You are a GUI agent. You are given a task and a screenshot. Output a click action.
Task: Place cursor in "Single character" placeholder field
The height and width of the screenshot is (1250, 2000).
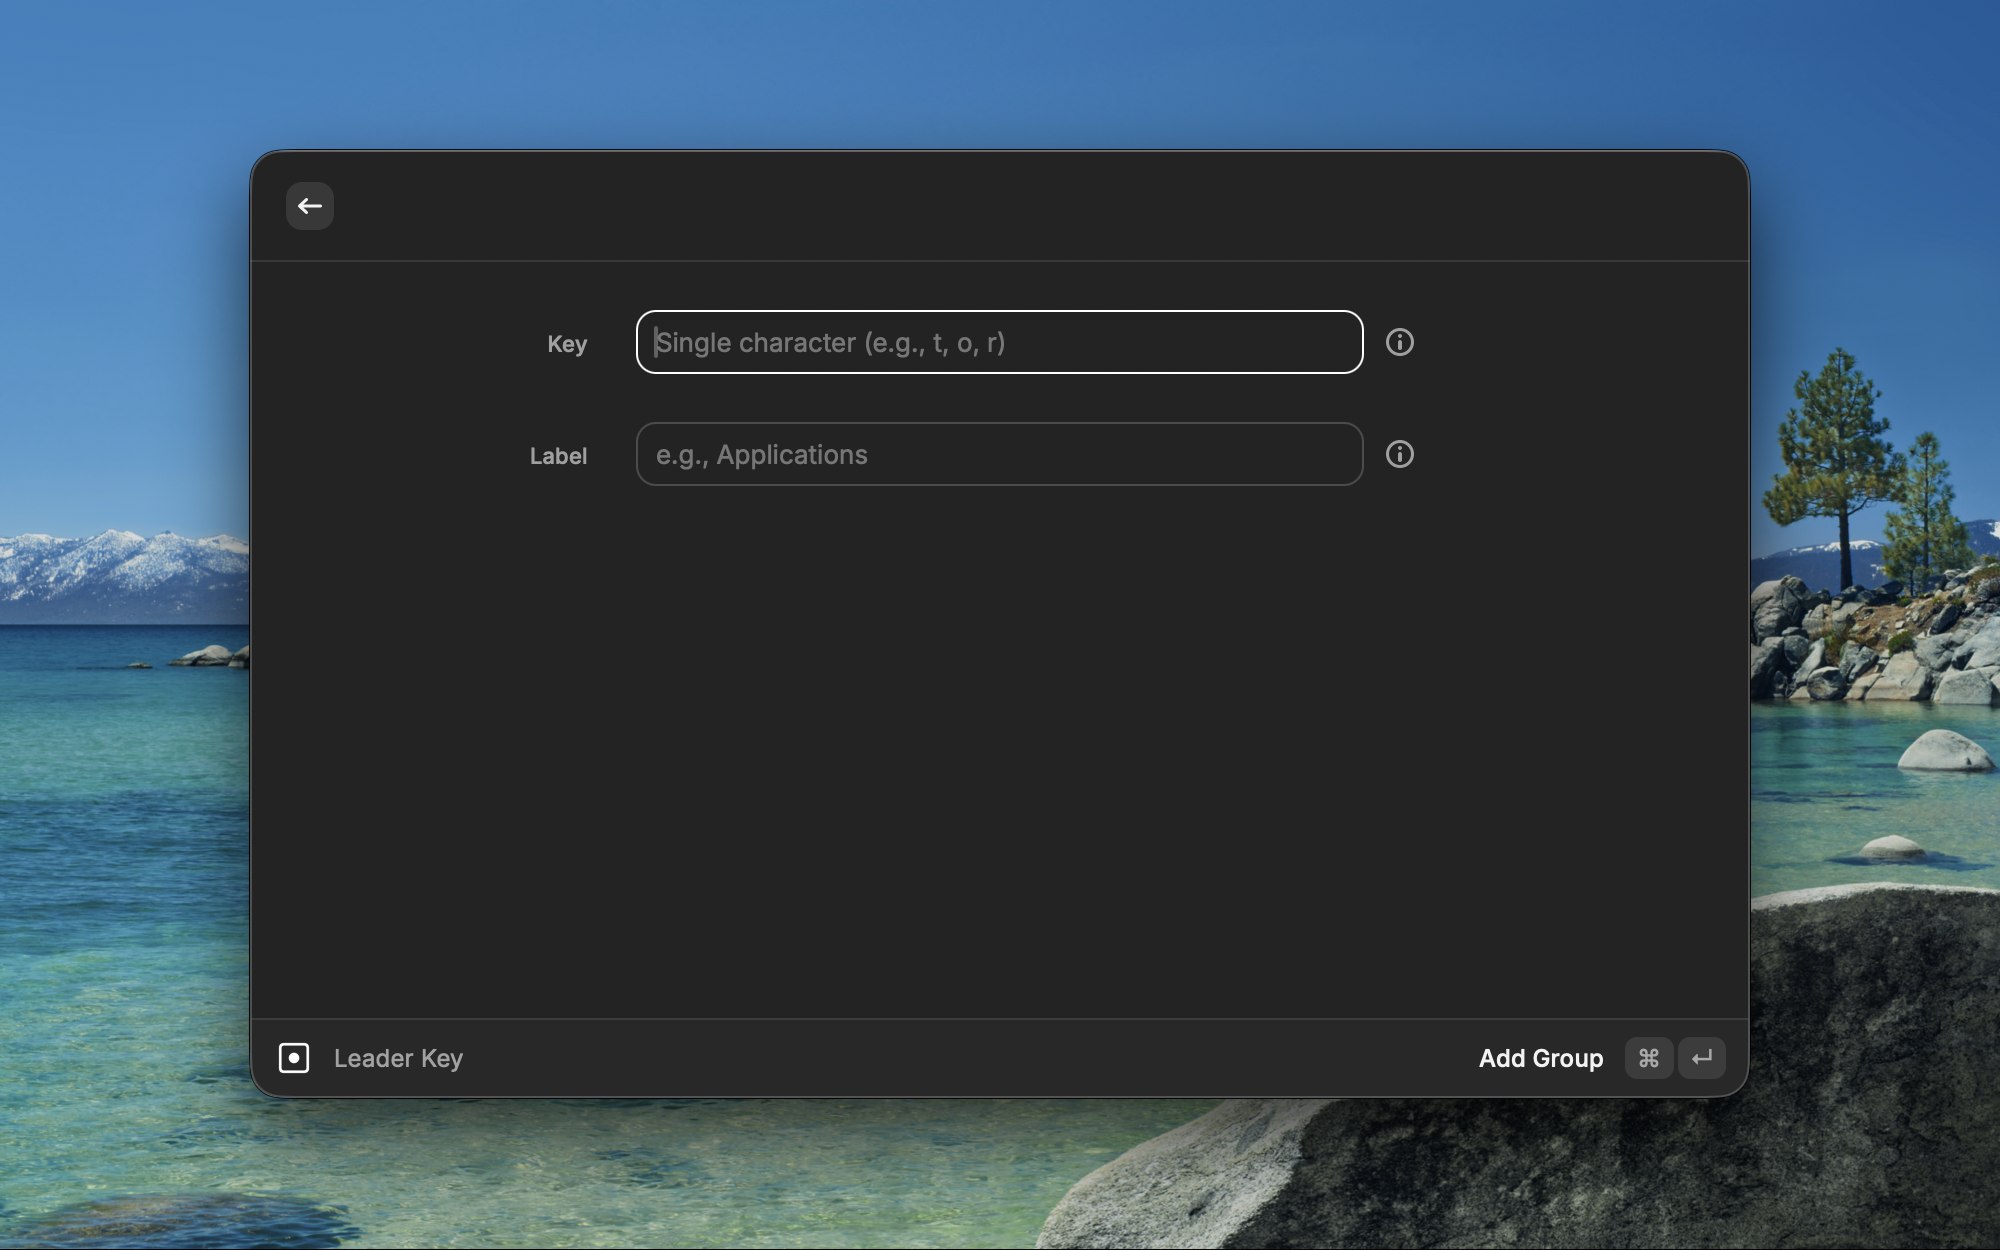pyautogui.click(x=999, y=342)
